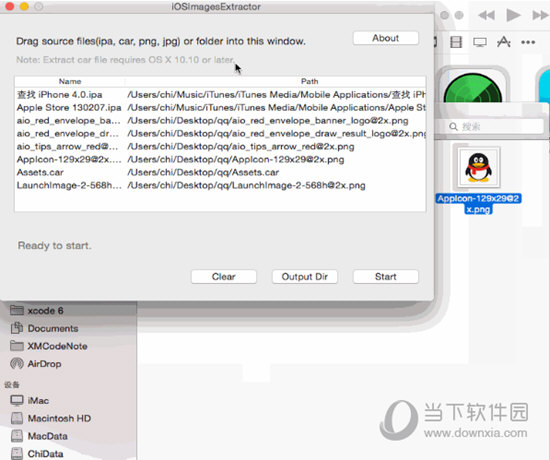Image resolution: width=550 pixels, height=460 pixels.
Task: Click the aio_tips_arrow_red@2x.png path cell
Action: tap(241, 147)
